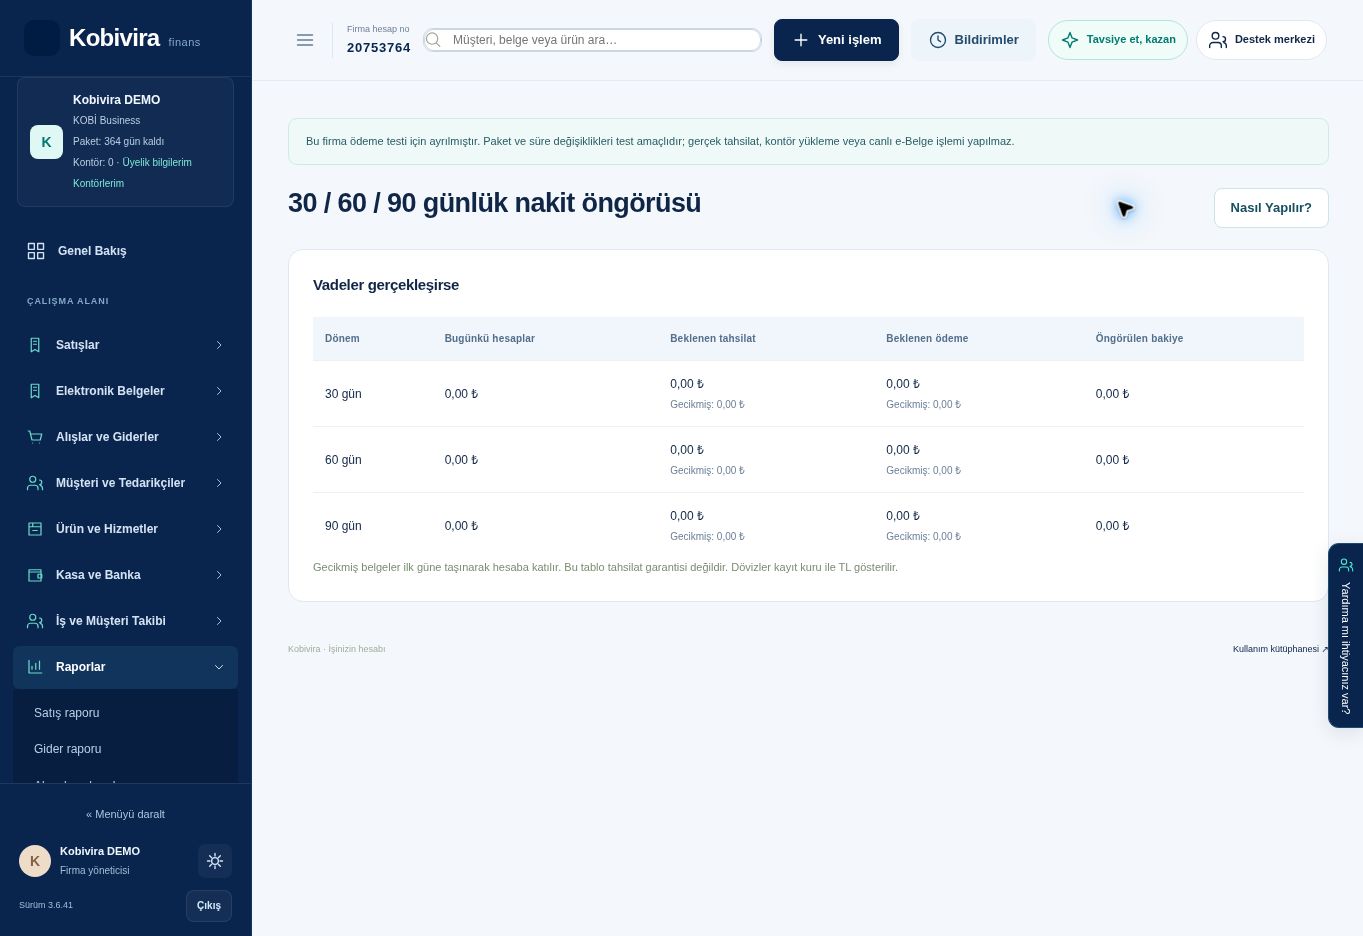
Task: Expand the Ürün ve Hizmetler chevron
Action: tap(219, 529)
